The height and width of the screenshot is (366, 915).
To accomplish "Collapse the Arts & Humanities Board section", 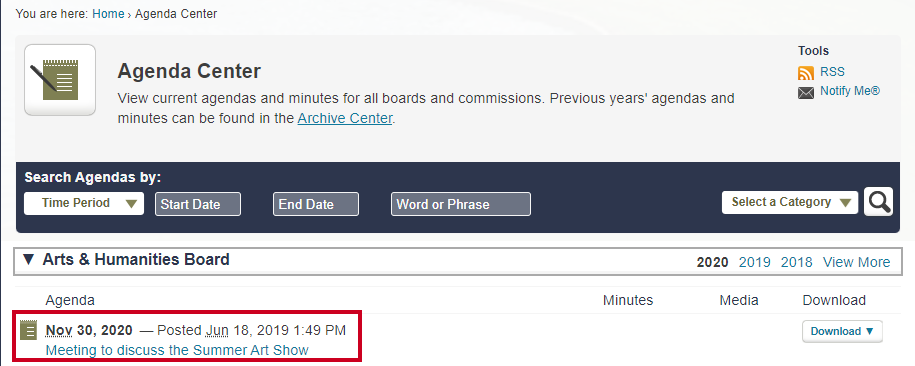I will click(x=29, y=260).
